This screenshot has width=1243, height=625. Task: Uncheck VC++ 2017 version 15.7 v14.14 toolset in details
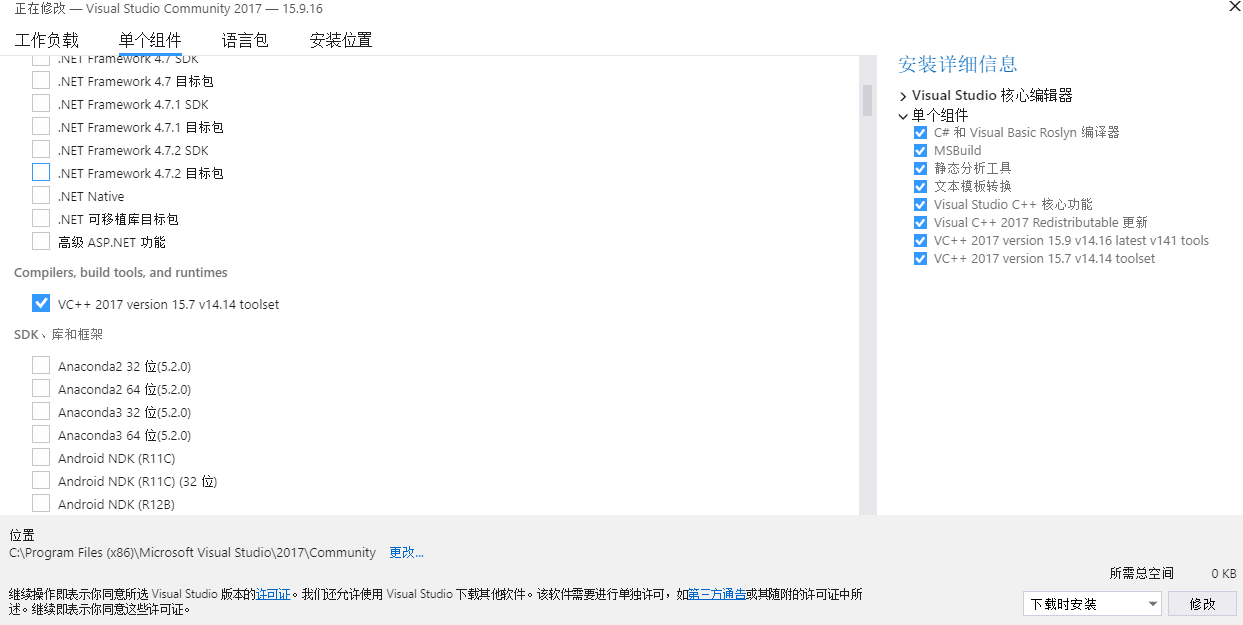920,259
